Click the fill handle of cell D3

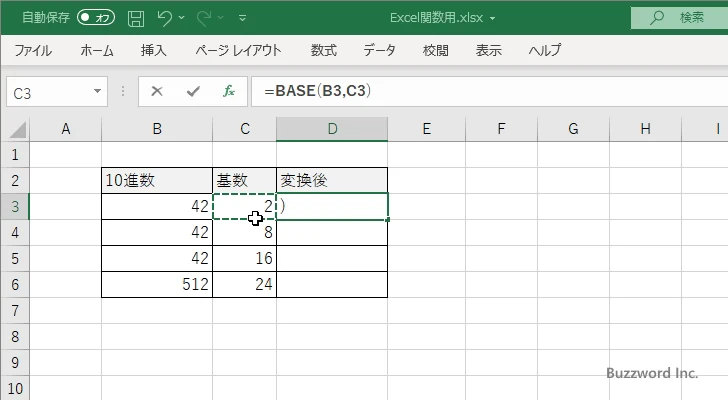click(x=388, y=219)
